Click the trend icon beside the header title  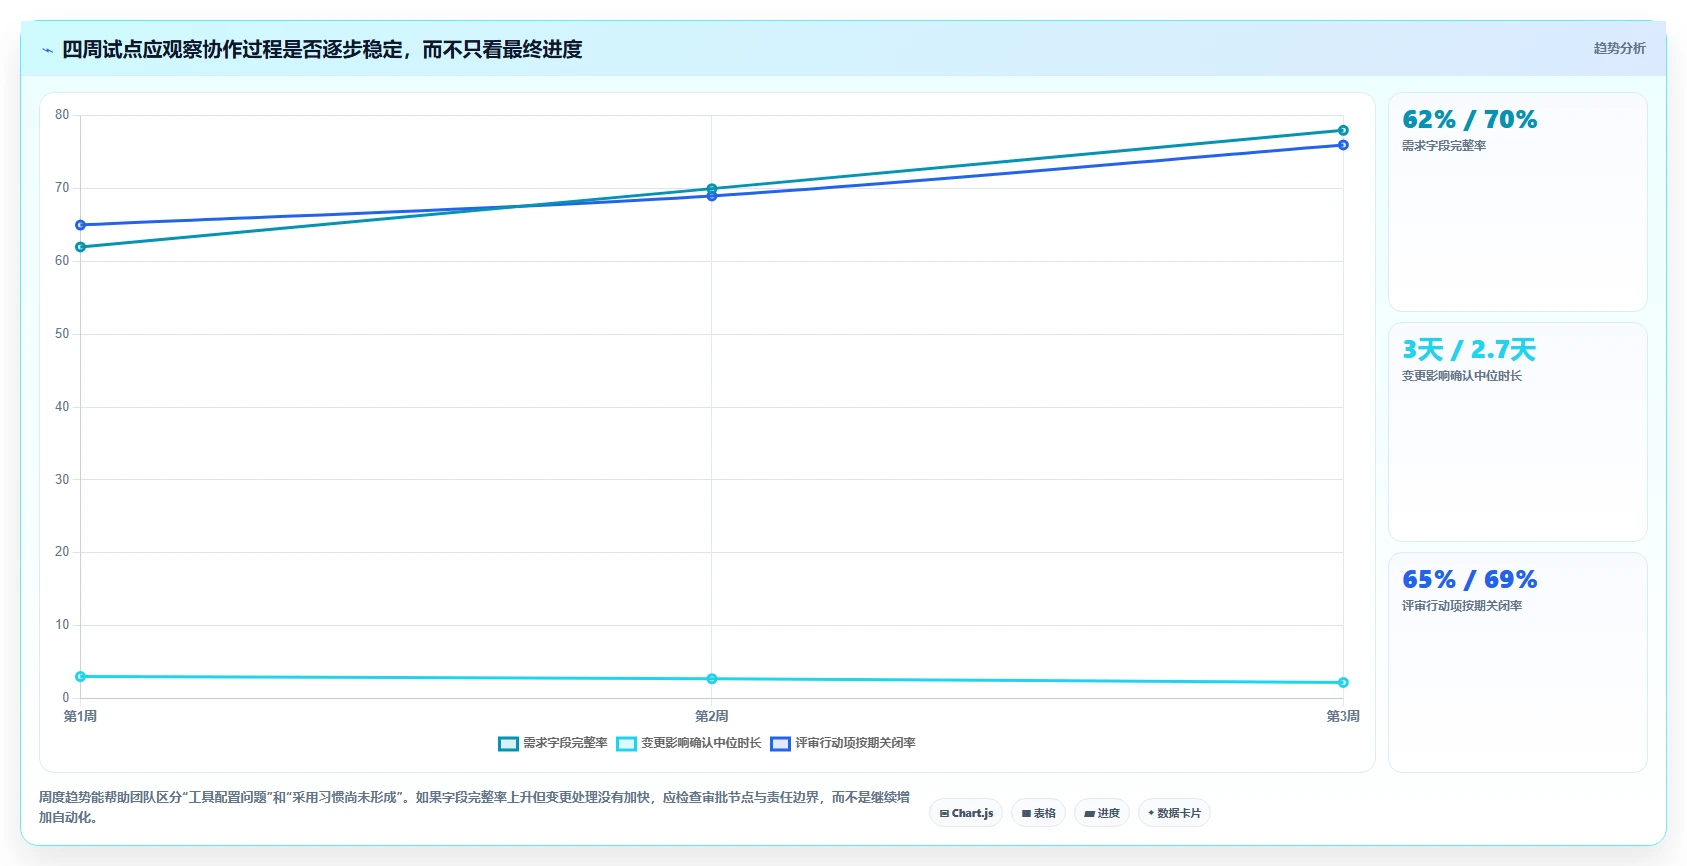[47, 50]
